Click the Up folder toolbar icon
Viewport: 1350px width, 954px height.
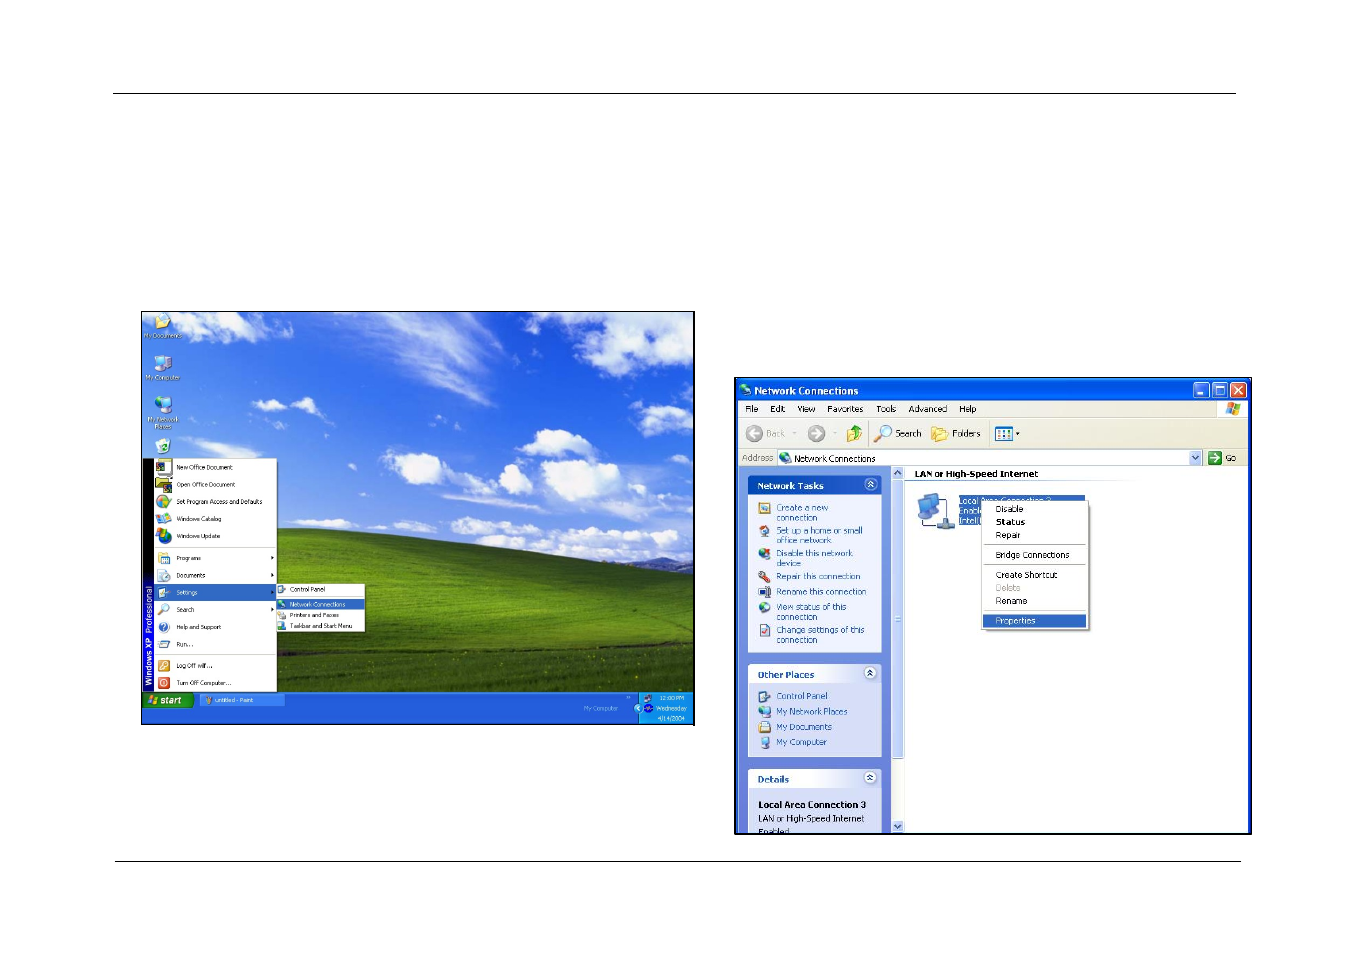(854, 434)
